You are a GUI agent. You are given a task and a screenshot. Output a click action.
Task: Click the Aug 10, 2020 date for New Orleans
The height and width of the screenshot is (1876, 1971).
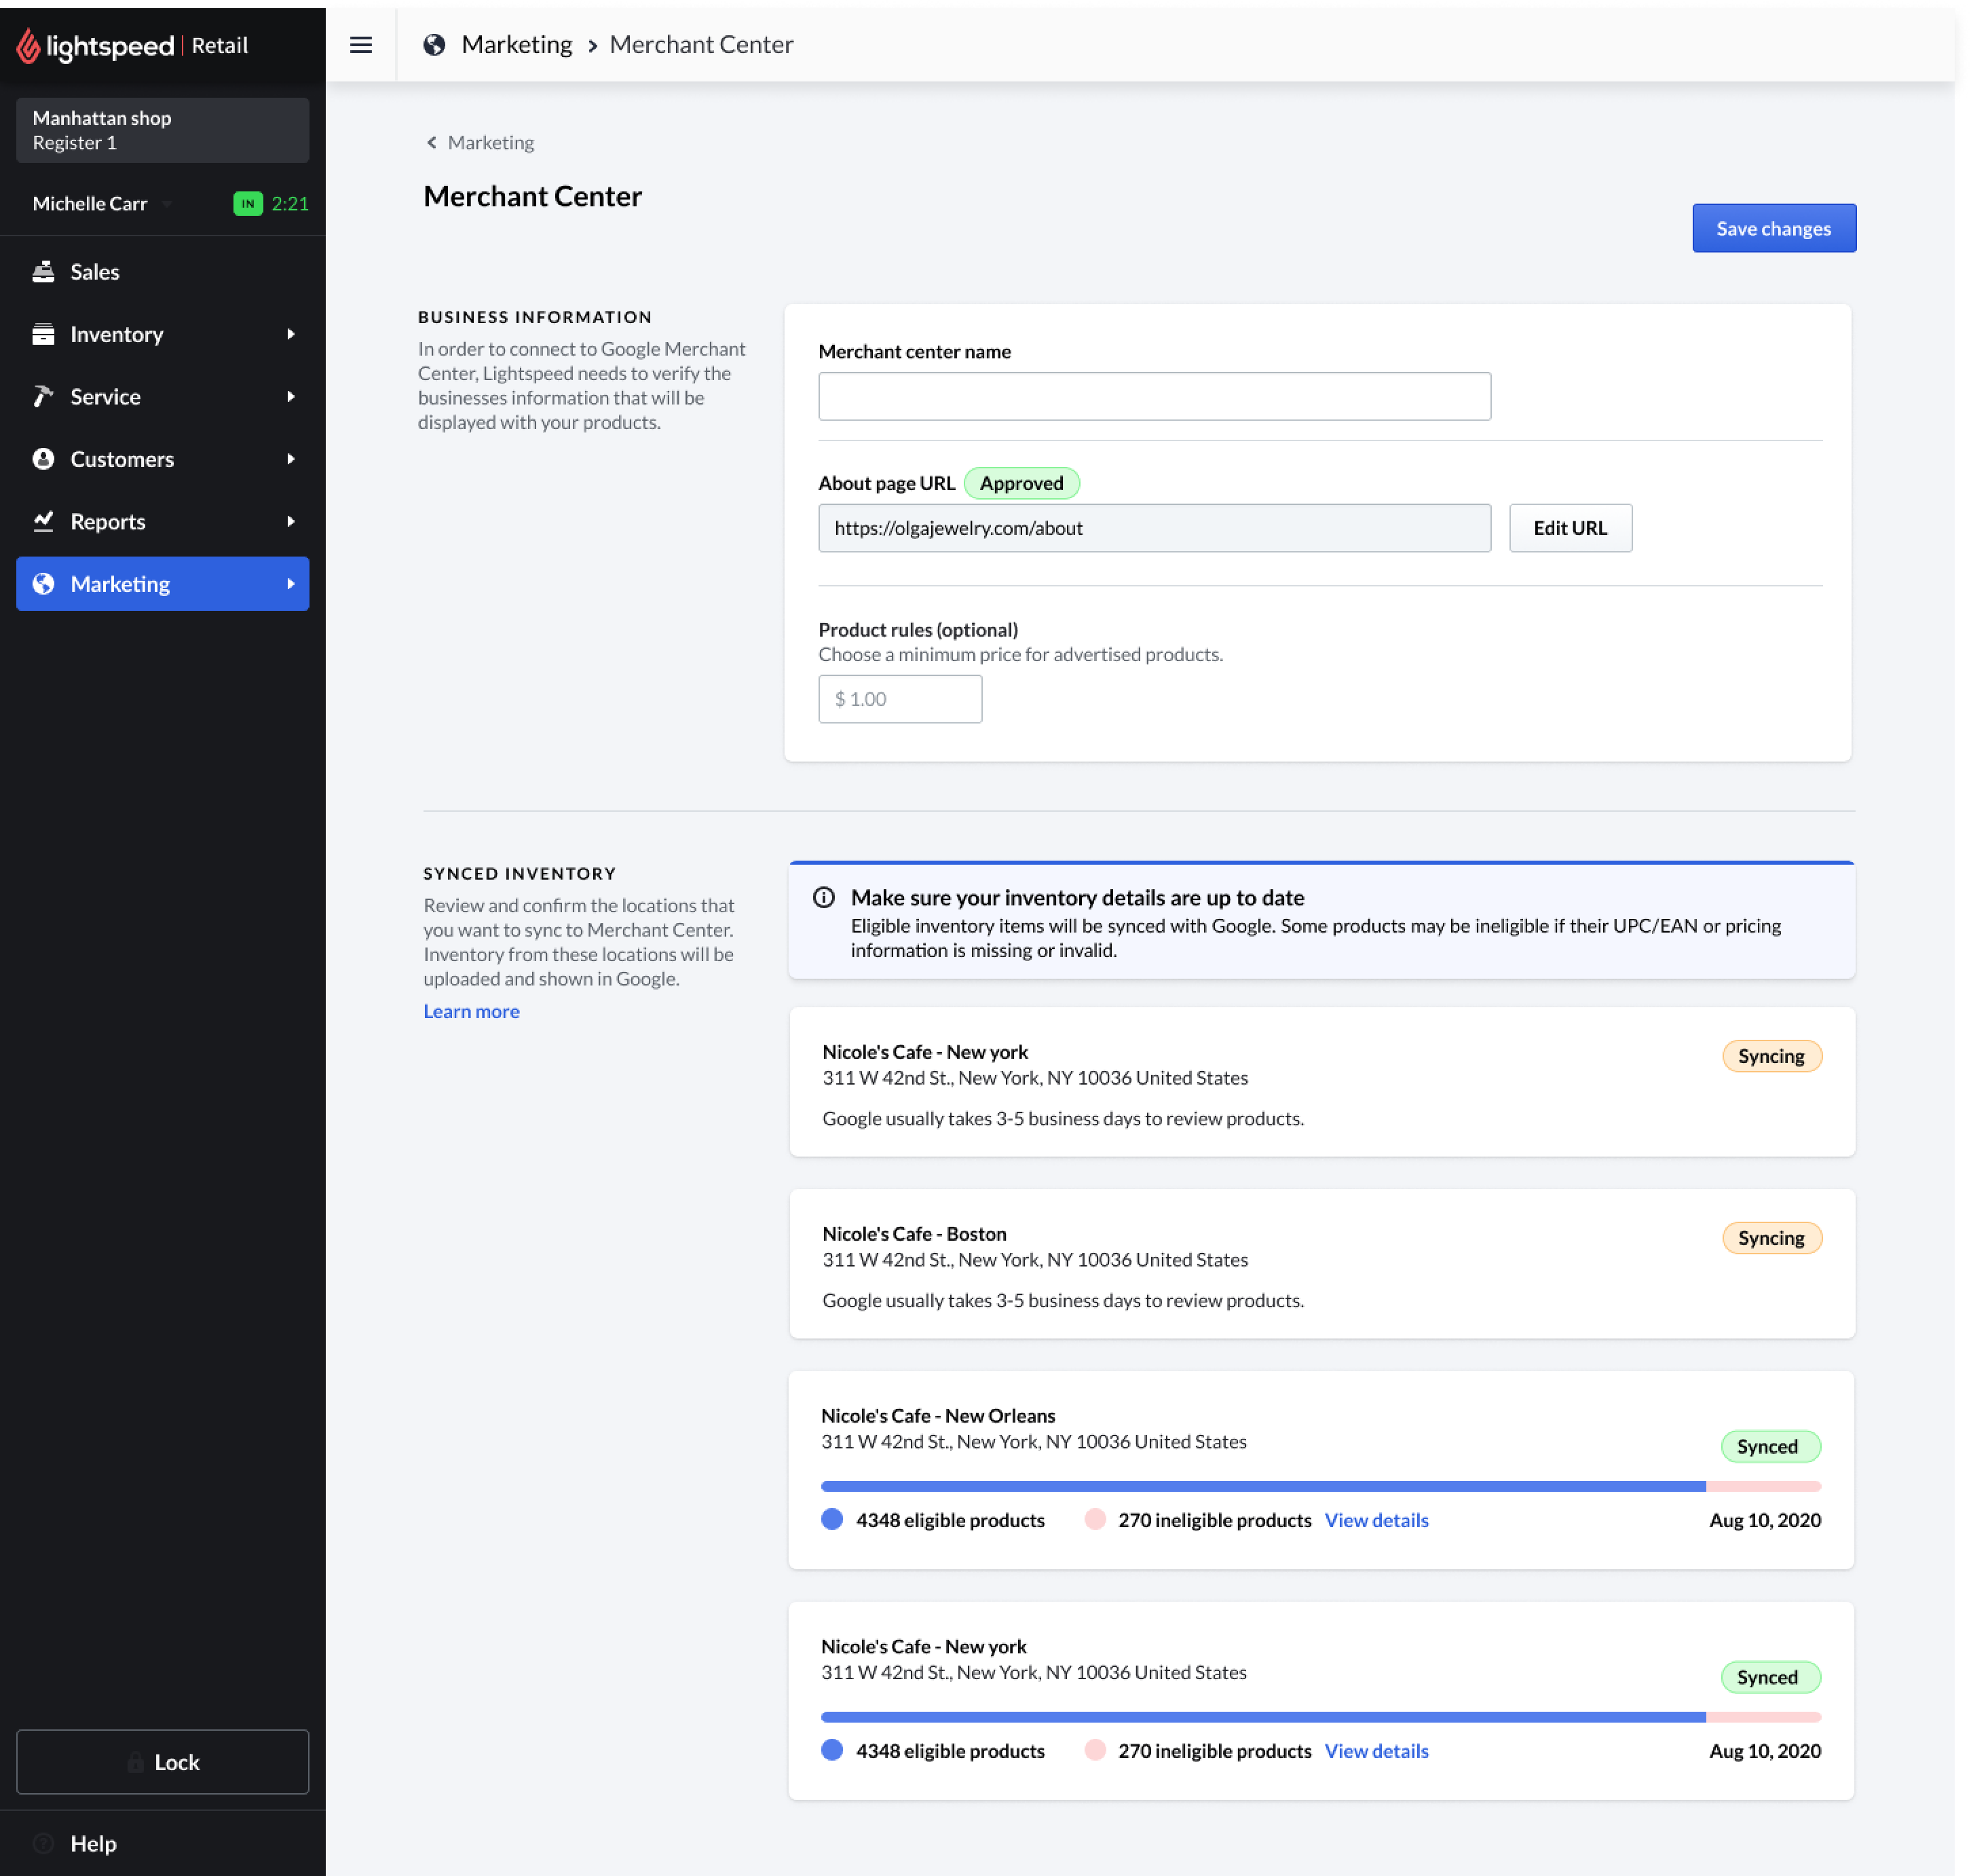tap(1765, 1520)
